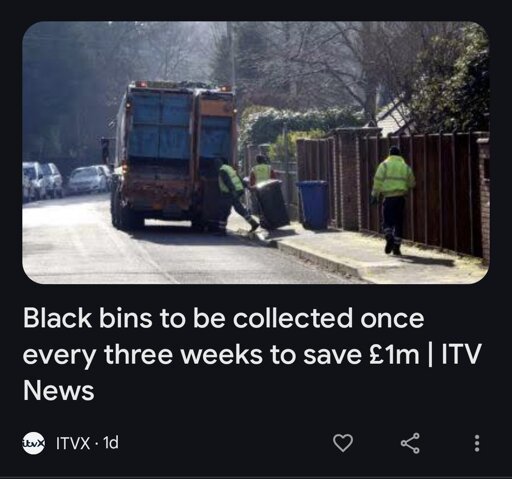This screenshot has height=479, width=512.
Task: Like the article with the heart icon
Action: click(x=343, y=443)
